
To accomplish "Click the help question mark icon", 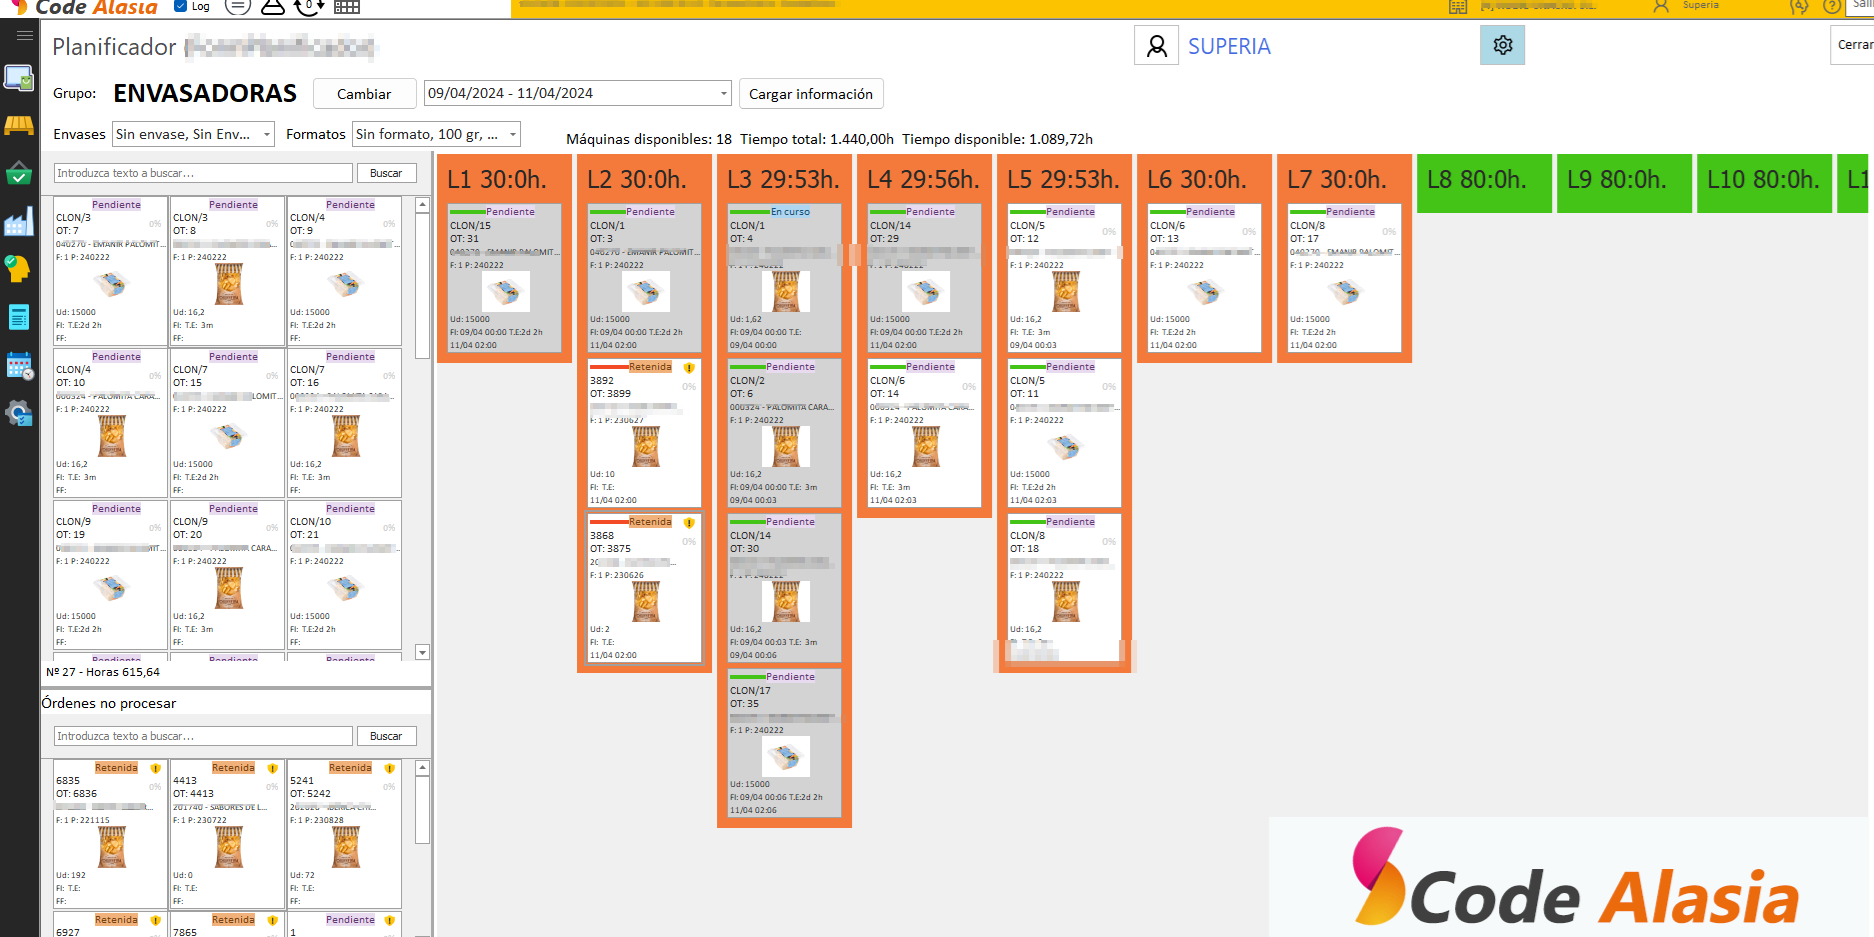I will pyautogui.click(x=1832, y=6).
